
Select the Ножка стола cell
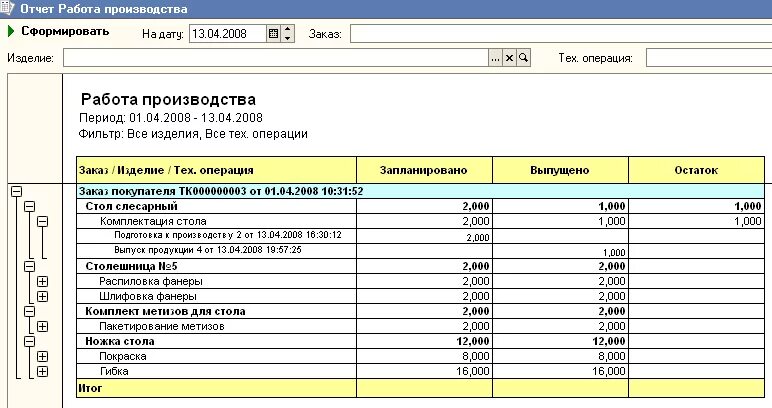[216, 342]
